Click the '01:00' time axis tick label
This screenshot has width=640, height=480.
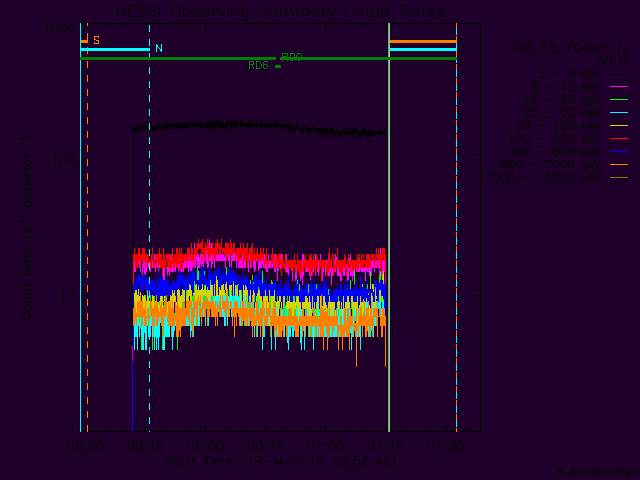325,445
